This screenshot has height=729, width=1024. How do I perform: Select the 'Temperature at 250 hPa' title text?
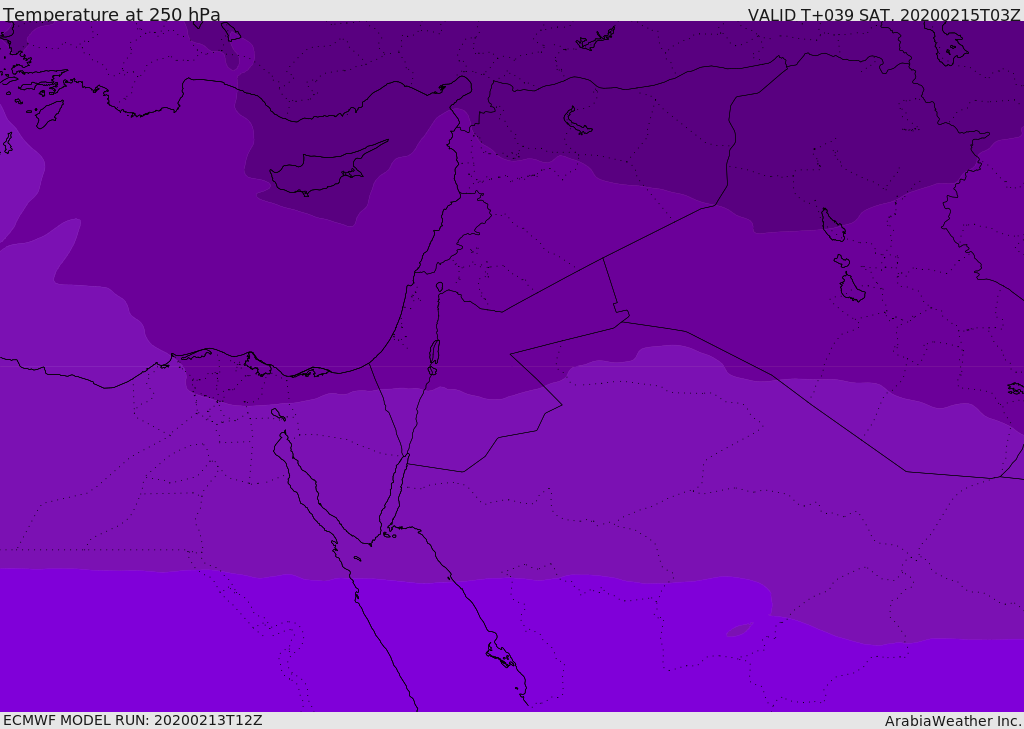click(112, 14)
